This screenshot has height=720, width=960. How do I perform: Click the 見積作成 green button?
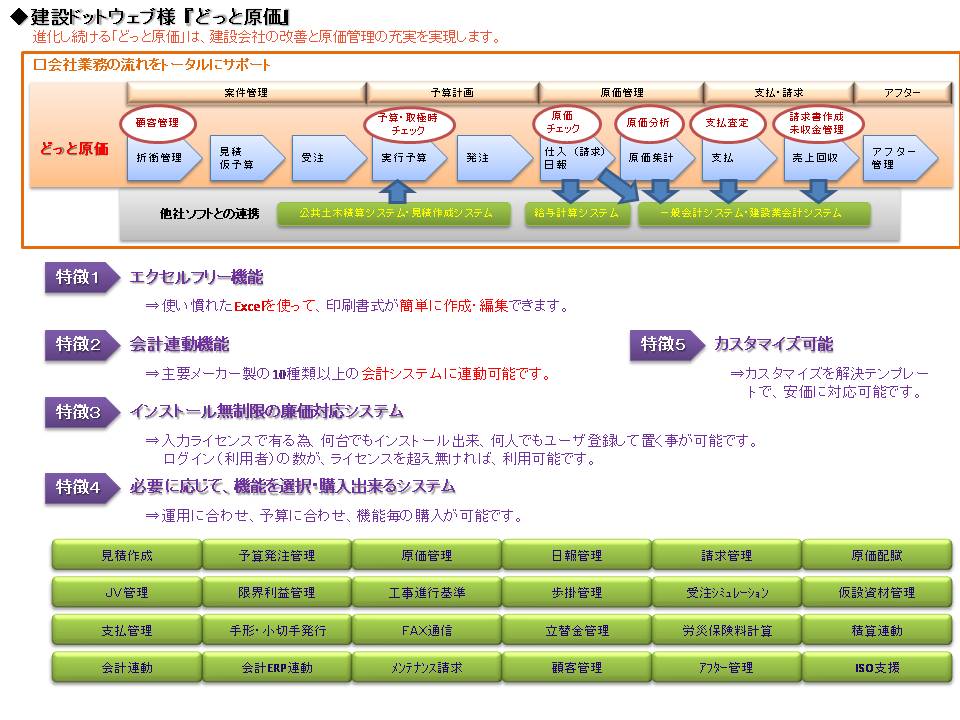[127, 555]
